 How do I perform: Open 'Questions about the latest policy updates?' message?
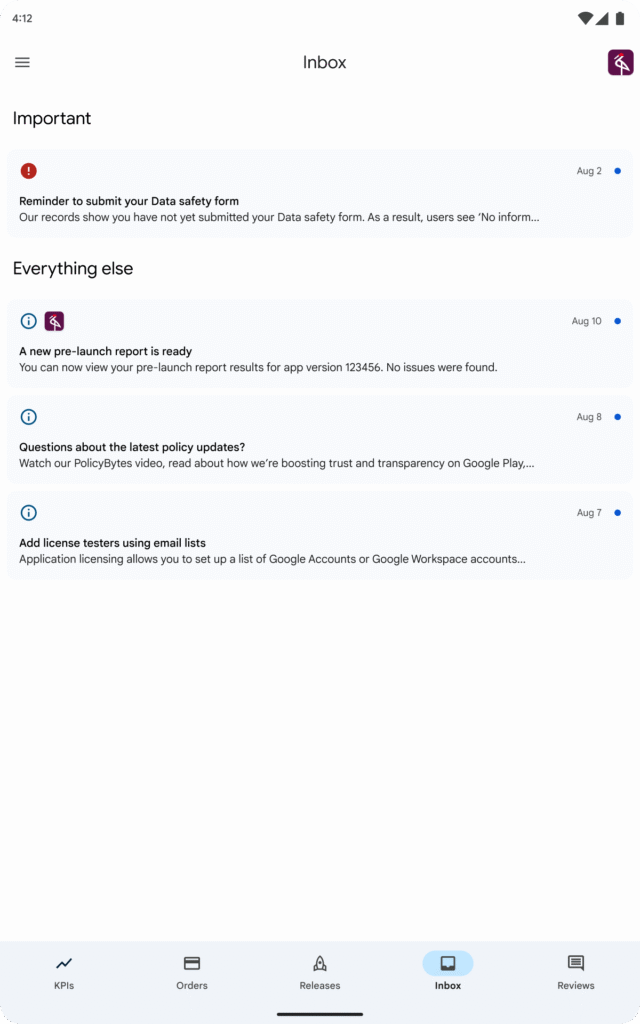click(320, 447)
